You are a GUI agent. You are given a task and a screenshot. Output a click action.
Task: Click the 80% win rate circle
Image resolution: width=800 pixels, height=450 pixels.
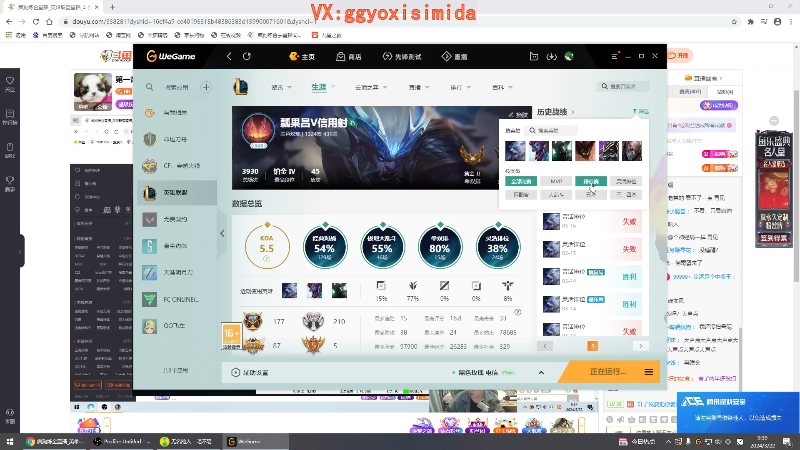pos(440,246)
